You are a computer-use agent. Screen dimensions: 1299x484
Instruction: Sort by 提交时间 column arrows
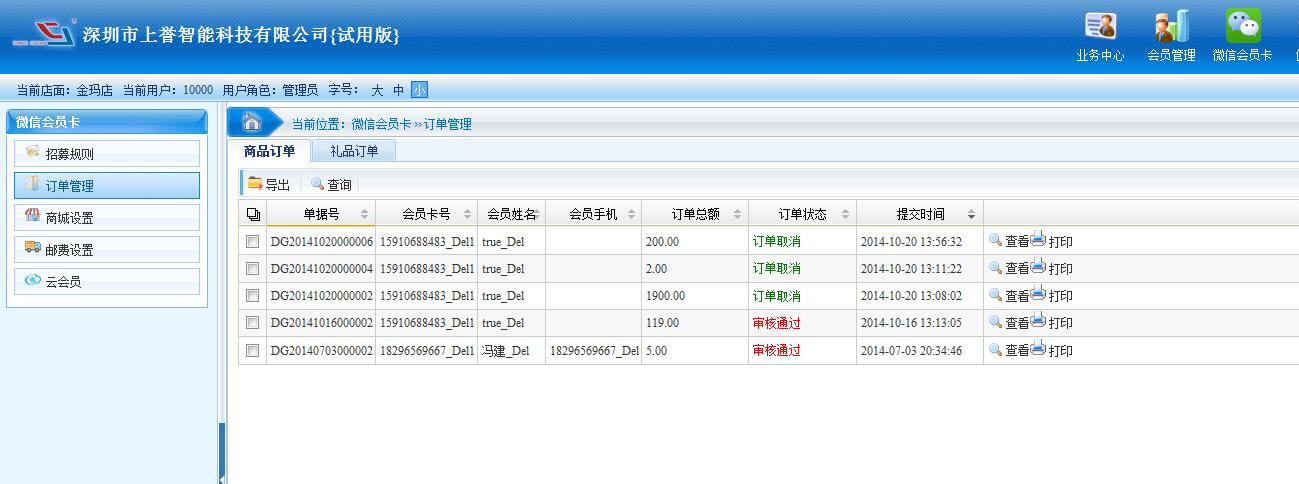(970, 214)
